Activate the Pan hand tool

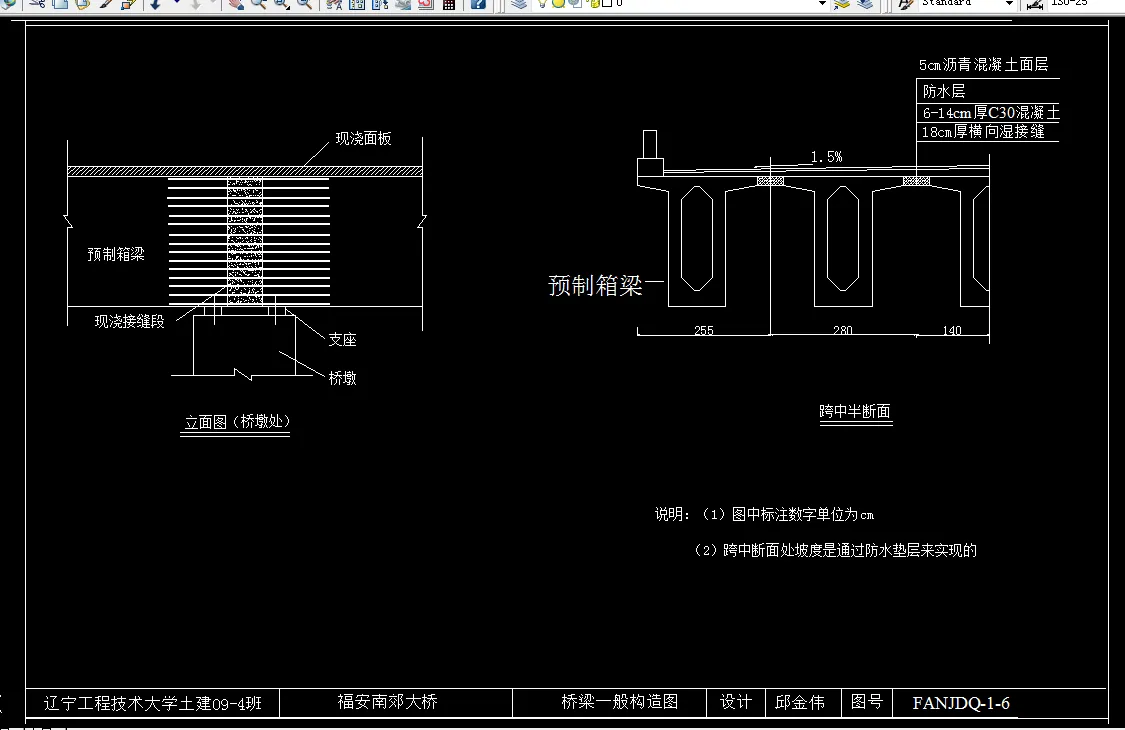(x=235, y=4)
